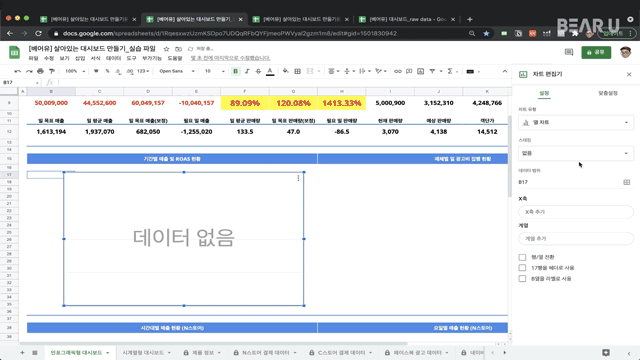This screenshot has width=640, height=360.
Task: Open the borders tool
Action: (298, 71)
